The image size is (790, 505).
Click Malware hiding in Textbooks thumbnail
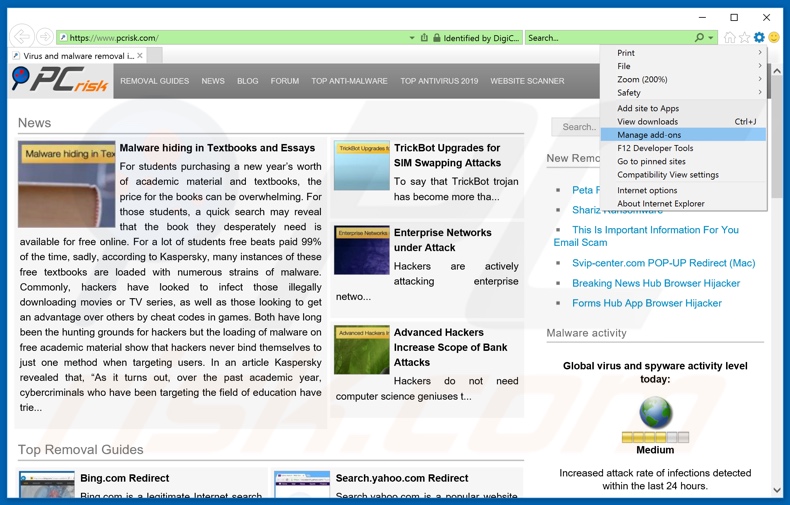(67, 184)
